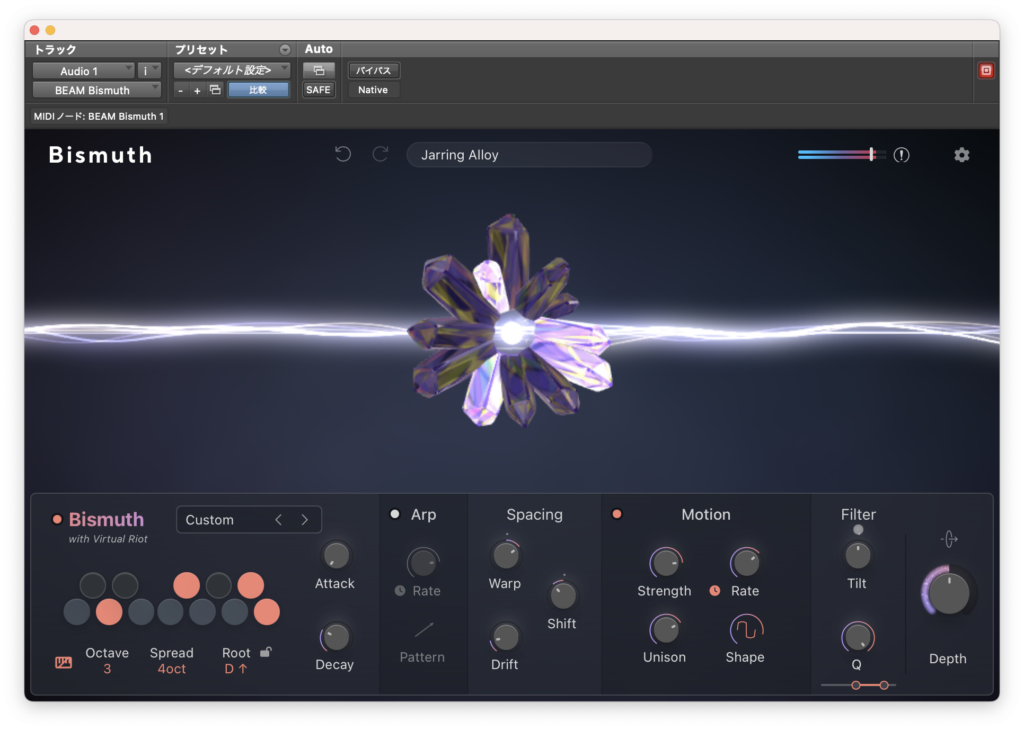Toggle the Bismuth module power dot

point(57,520)
